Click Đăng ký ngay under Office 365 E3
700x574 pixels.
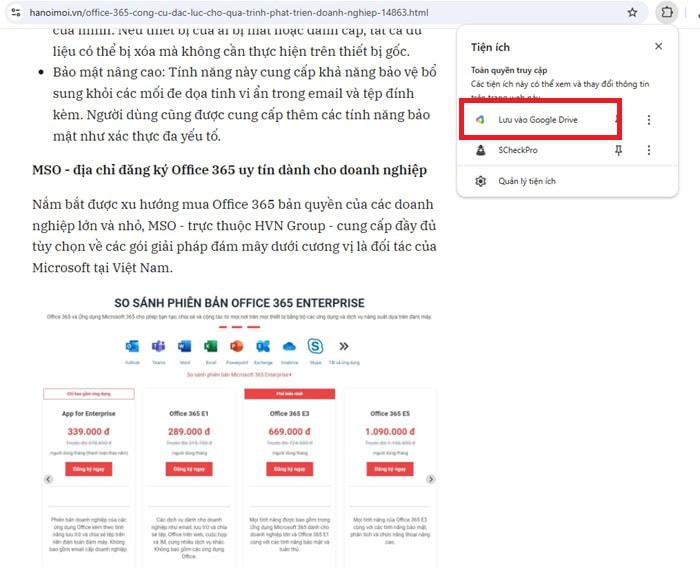coord(290,469)
